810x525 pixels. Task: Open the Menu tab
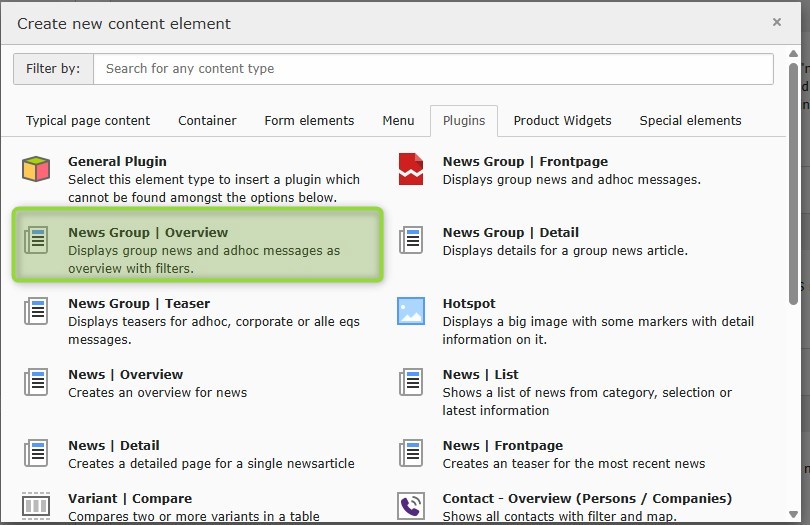tap(398, 121)
